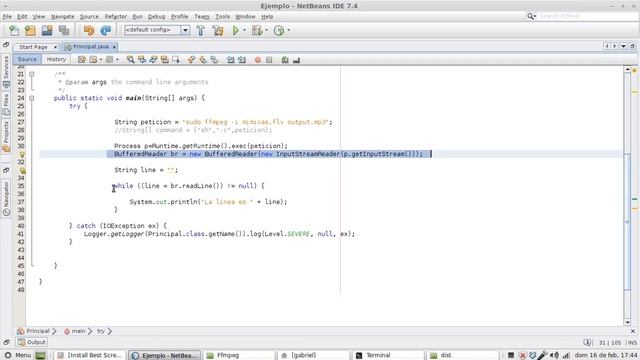640x360 pixels.
Task: Close the Principal.java tab
Action: click(x=114, y=47)
